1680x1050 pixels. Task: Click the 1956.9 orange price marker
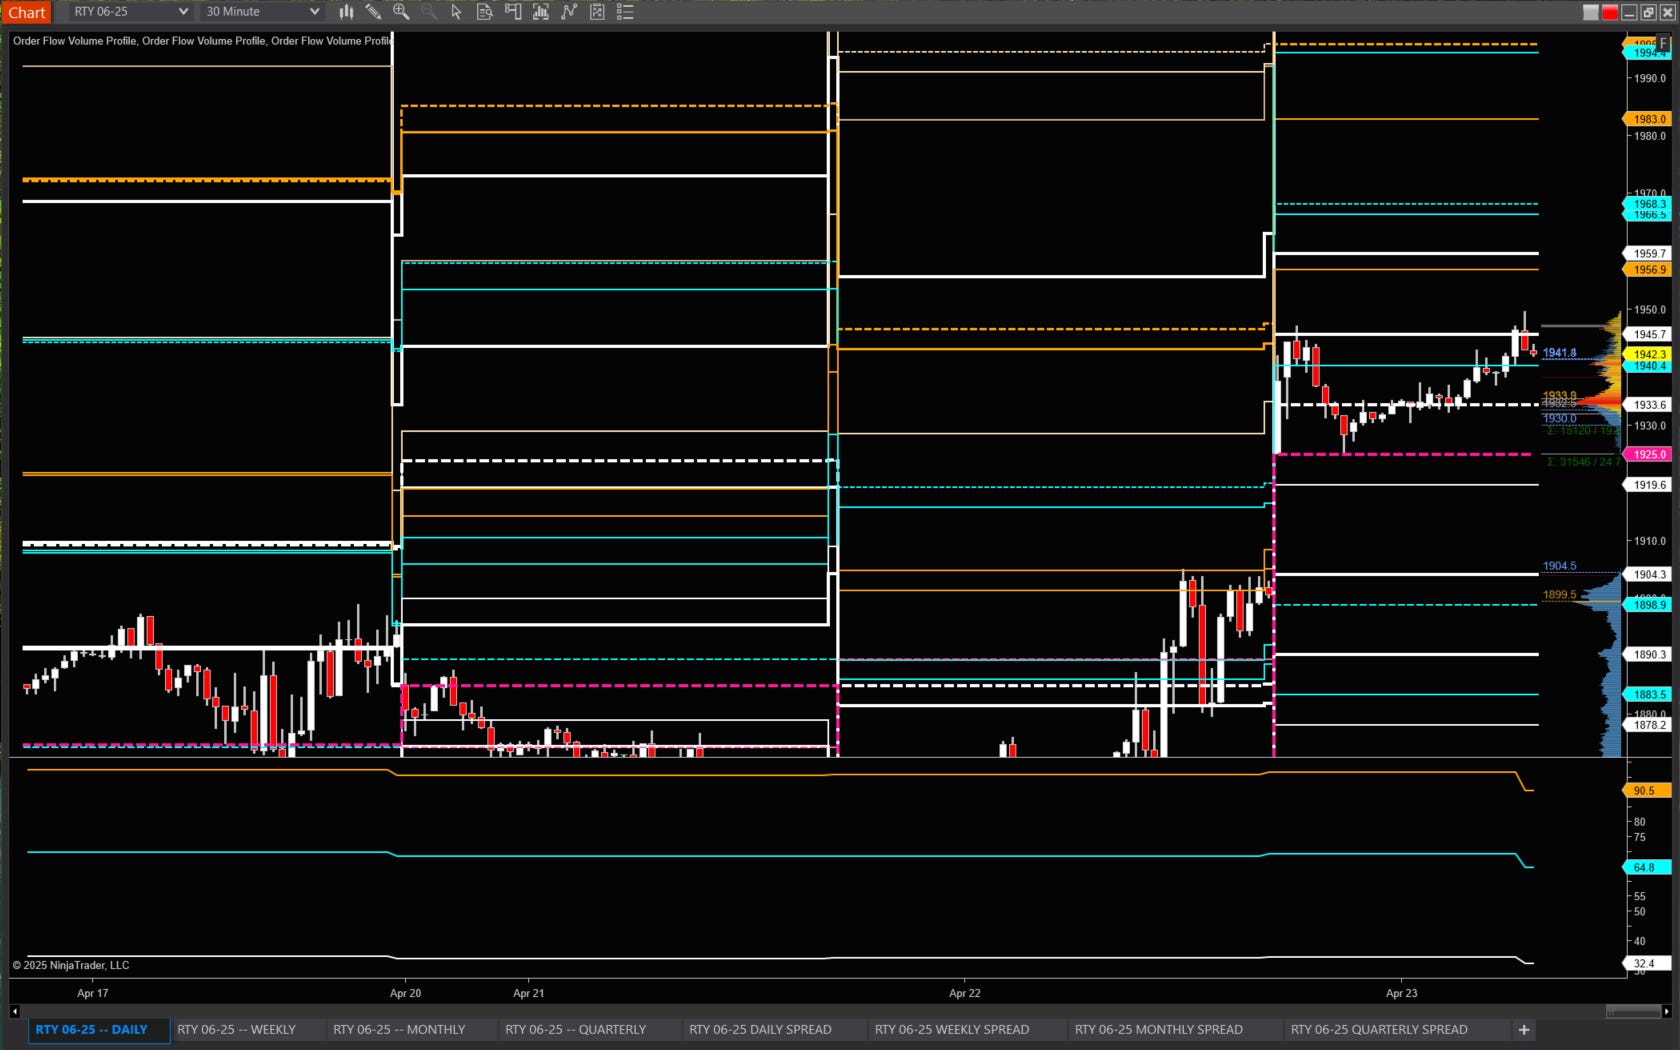tap(1648, 270)
